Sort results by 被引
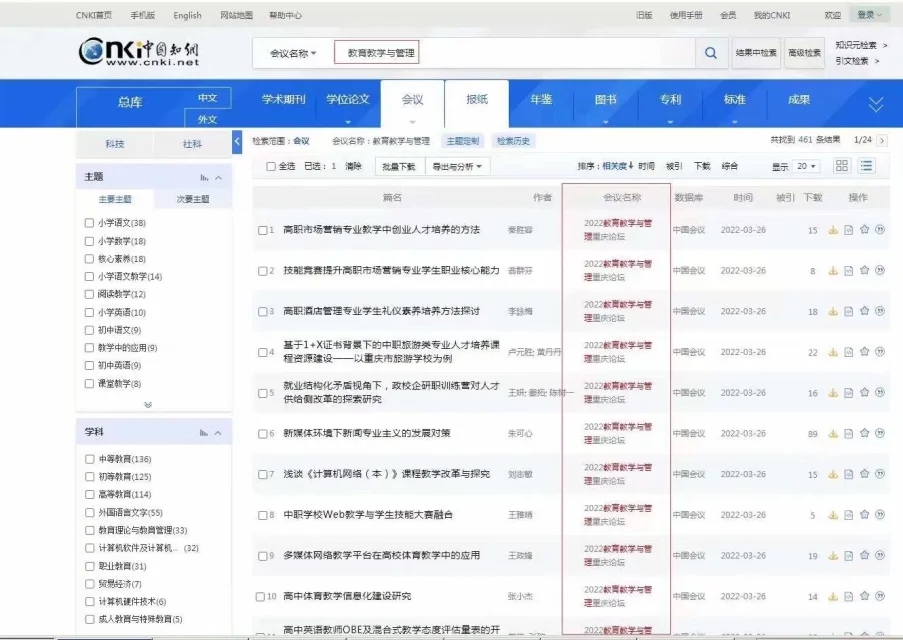The width and height of the screenshot is (903, 640). pyautogui.click(x=674, y=166)
